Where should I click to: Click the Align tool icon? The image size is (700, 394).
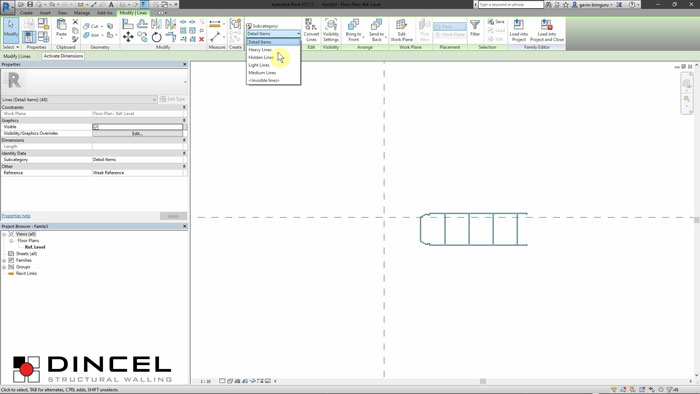click(x=128, y=24)
